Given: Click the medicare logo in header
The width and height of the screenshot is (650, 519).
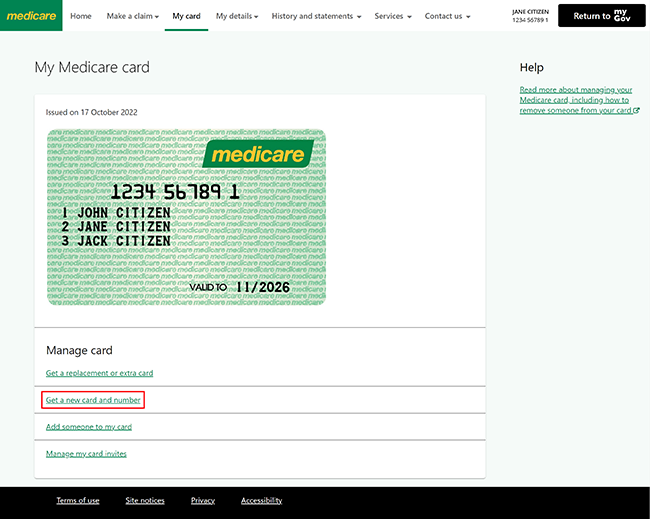Looking at the screenshot, I should coord(31,16).
